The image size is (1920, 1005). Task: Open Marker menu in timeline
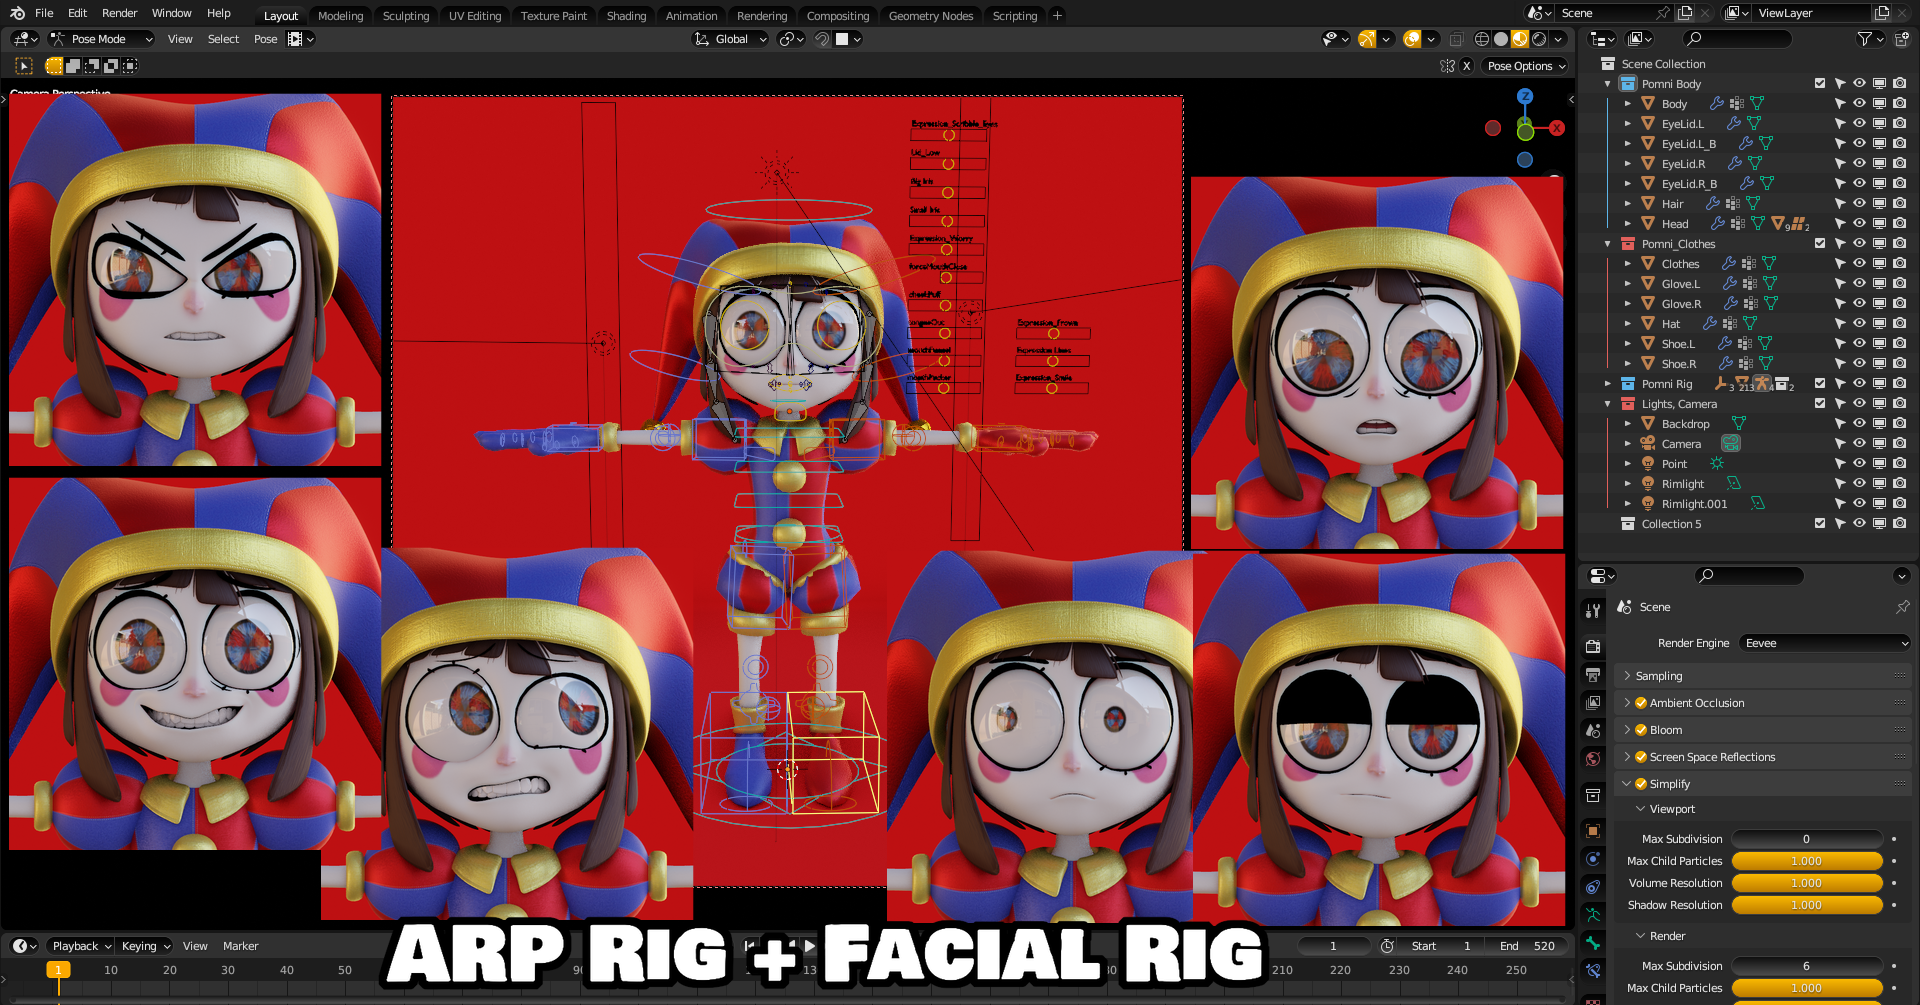coord(240,946)
